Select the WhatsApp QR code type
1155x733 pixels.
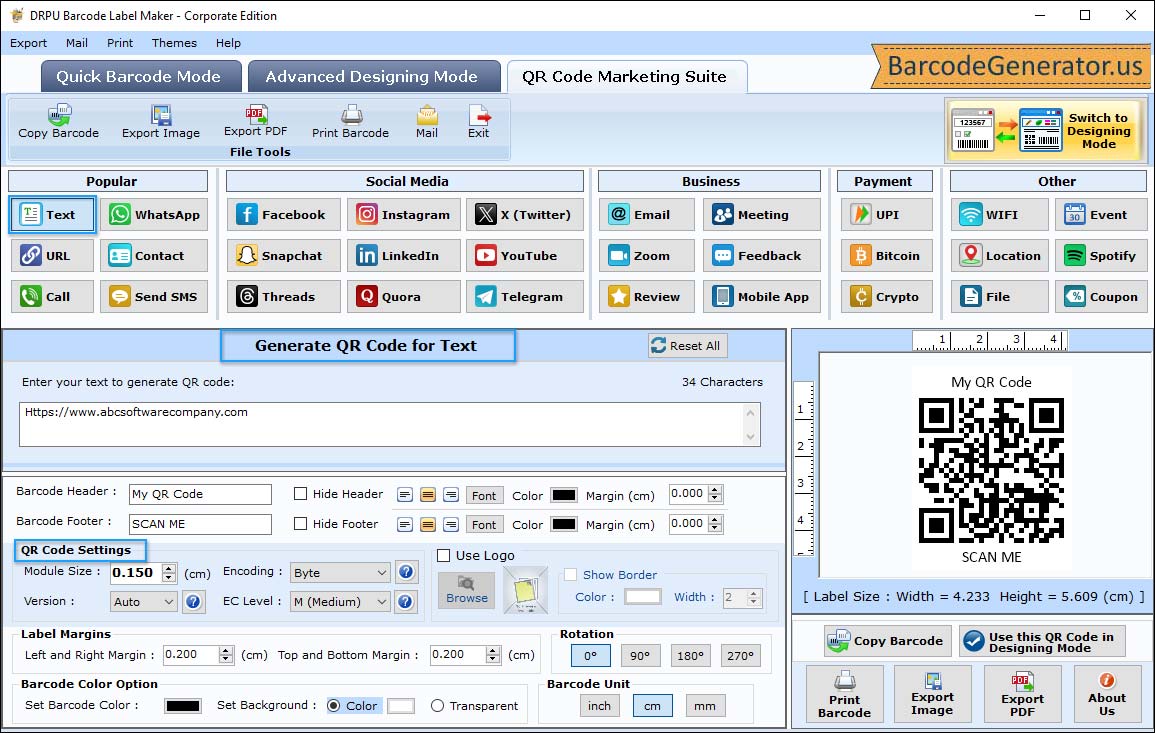[154, 214]
